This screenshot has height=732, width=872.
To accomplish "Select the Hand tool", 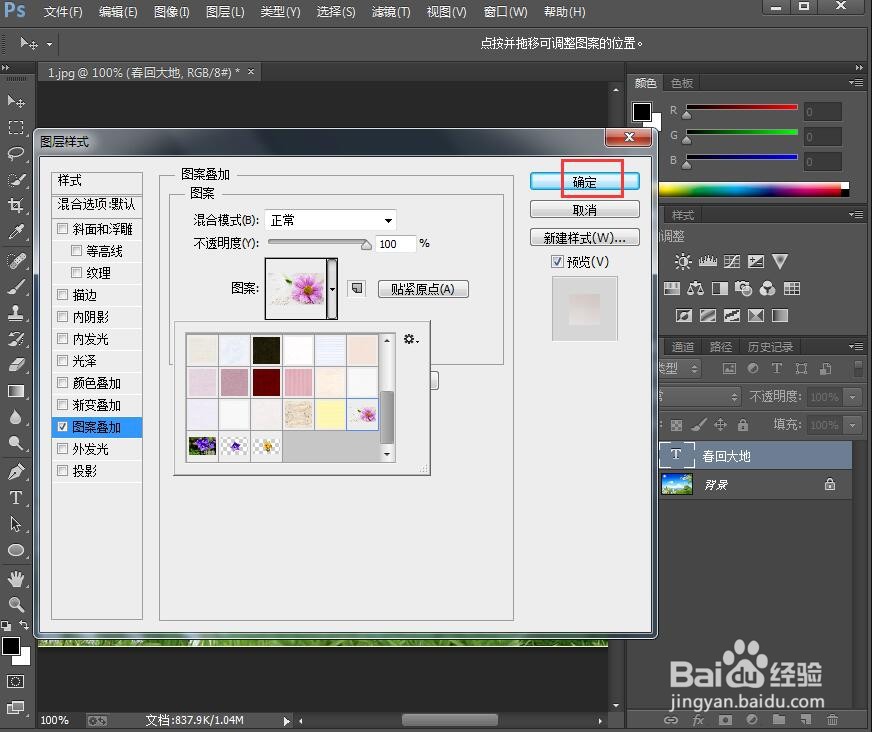I will click(x=16, y=579).
